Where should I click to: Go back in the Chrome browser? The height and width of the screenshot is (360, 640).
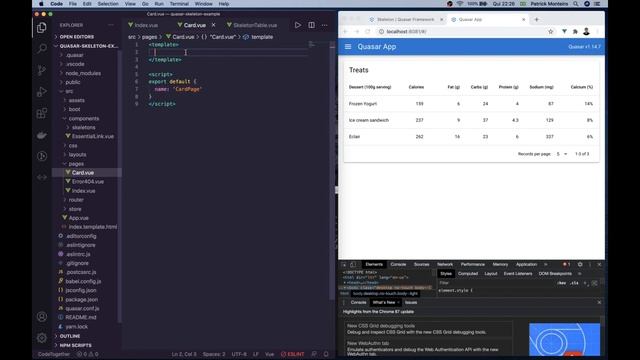[x=345, y=31]
